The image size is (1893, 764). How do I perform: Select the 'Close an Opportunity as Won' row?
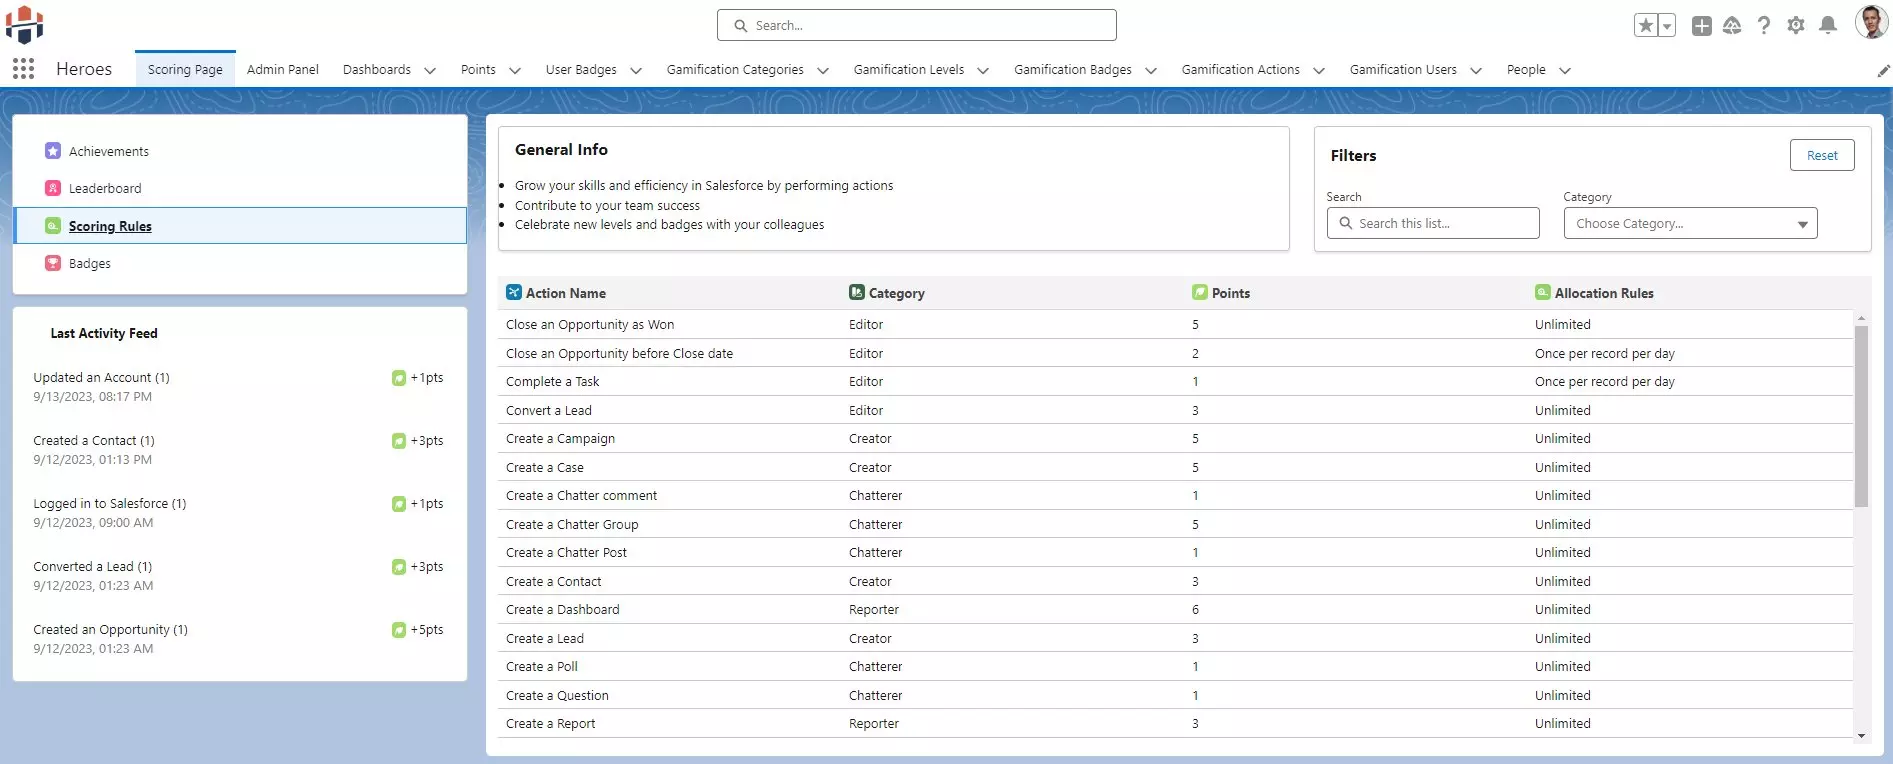point(1176,324)
